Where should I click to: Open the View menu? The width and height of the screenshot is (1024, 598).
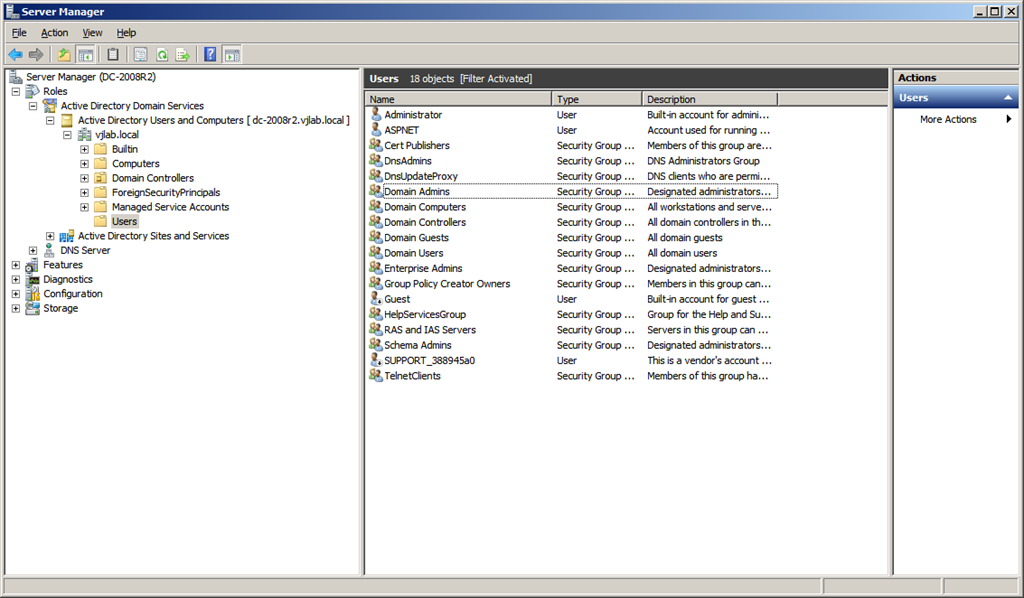(92, 33)
